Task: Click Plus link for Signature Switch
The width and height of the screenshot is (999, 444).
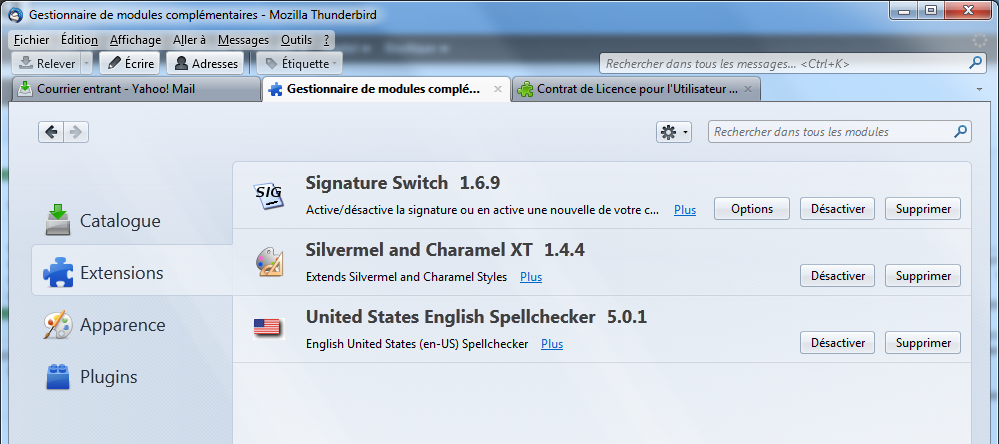Action: click(685, 210)
